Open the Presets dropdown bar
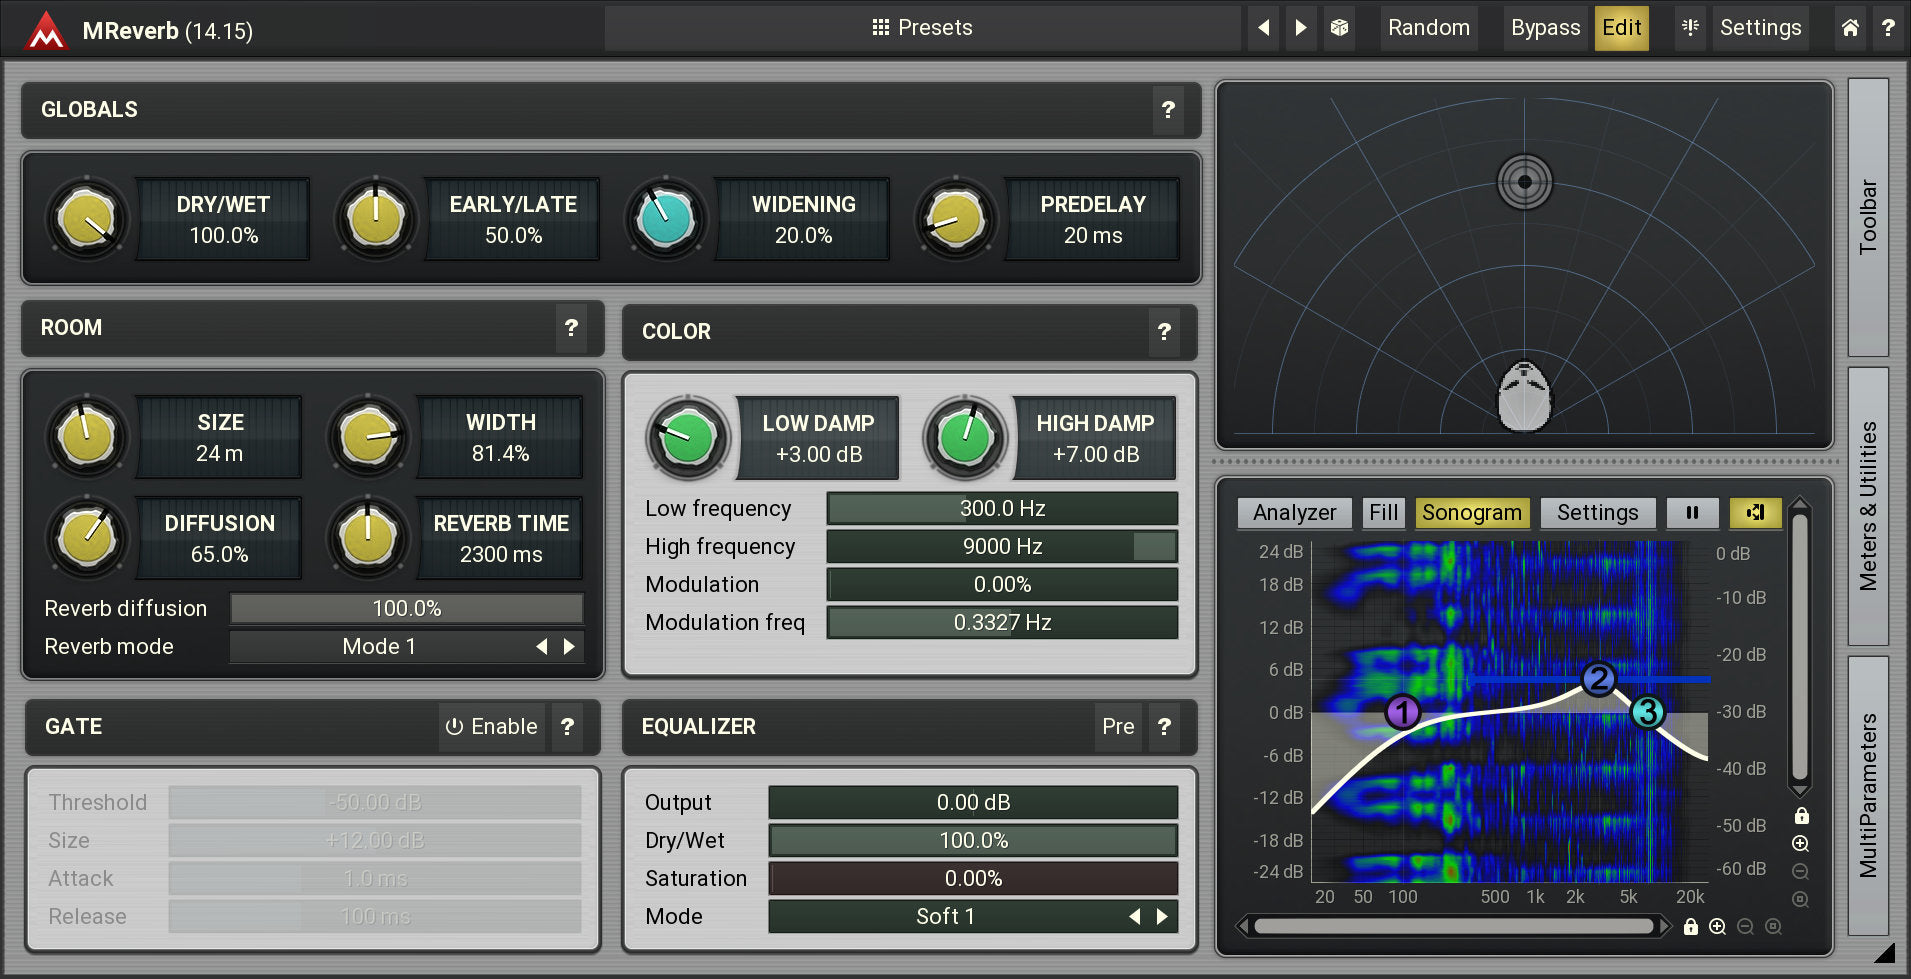Image resolution: width=1911 pixels, height=979 pixels. tap(922, 28)
